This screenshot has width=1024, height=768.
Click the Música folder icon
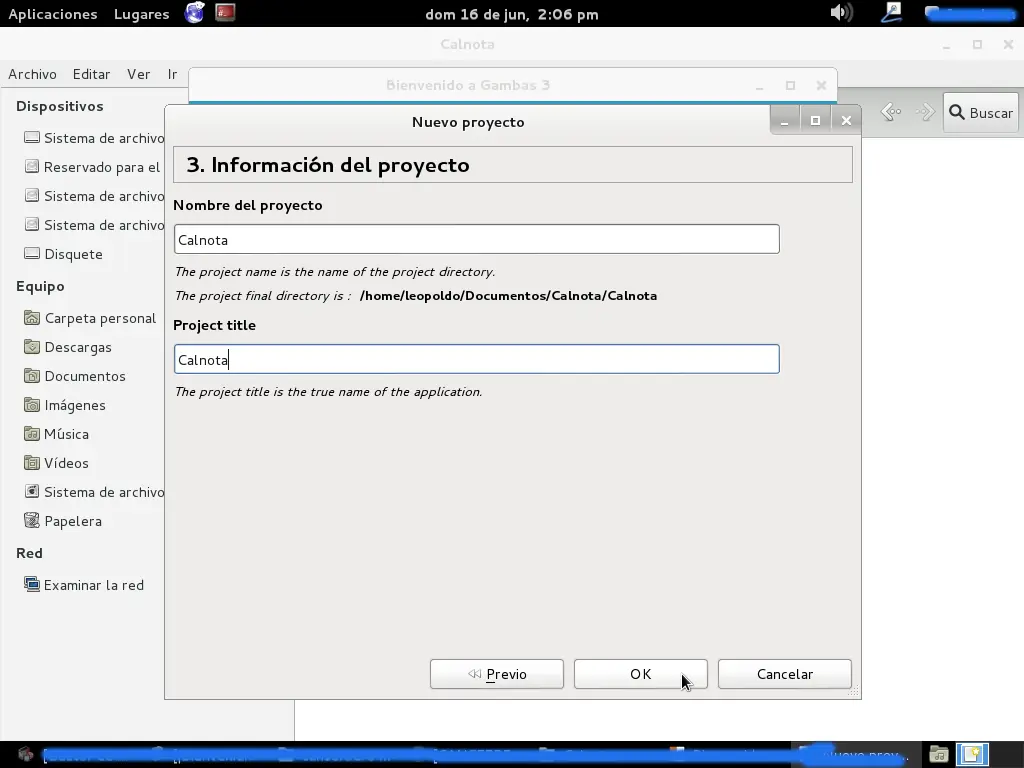click(31, 434)
